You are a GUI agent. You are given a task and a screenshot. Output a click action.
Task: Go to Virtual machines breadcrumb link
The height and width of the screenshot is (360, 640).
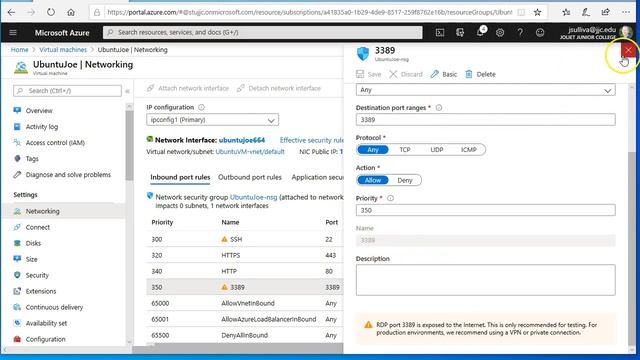point(63,50)
